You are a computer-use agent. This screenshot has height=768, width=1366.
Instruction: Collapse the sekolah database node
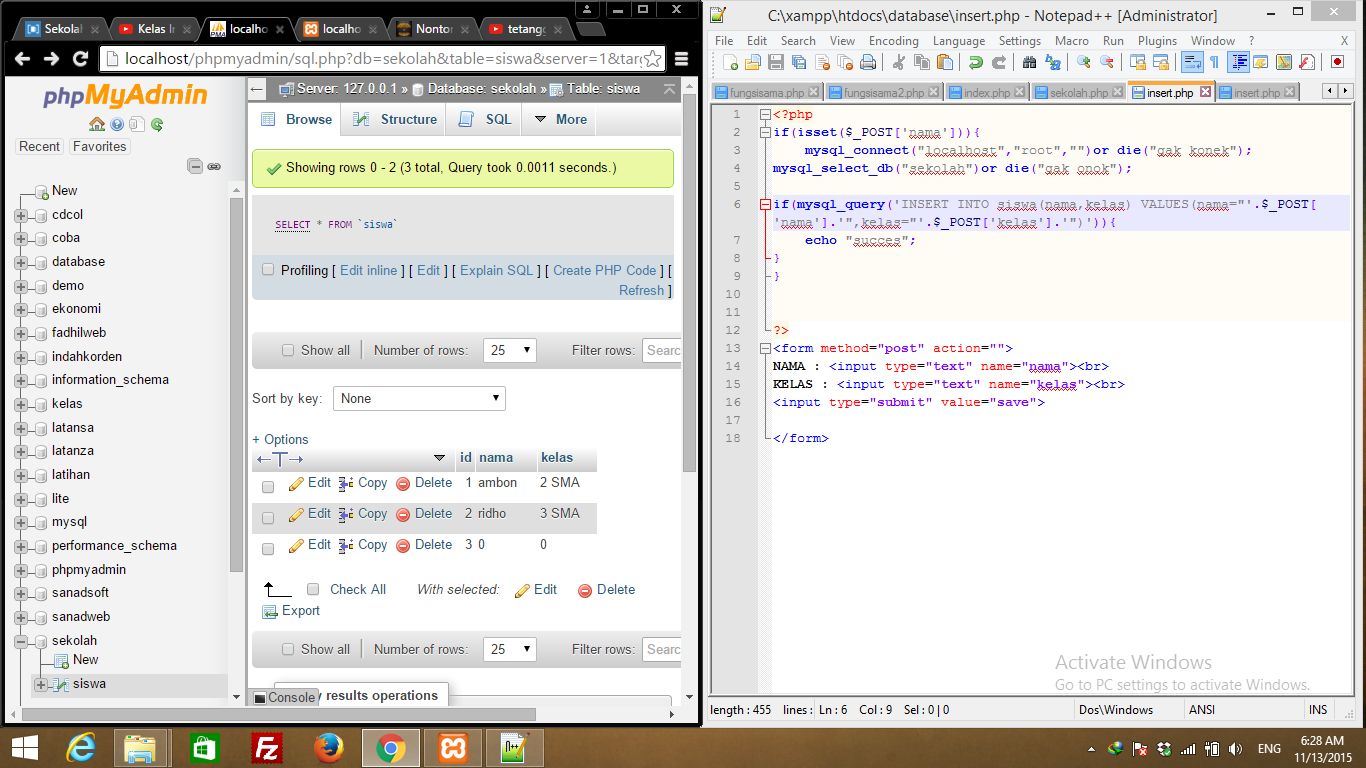(21, 641)
